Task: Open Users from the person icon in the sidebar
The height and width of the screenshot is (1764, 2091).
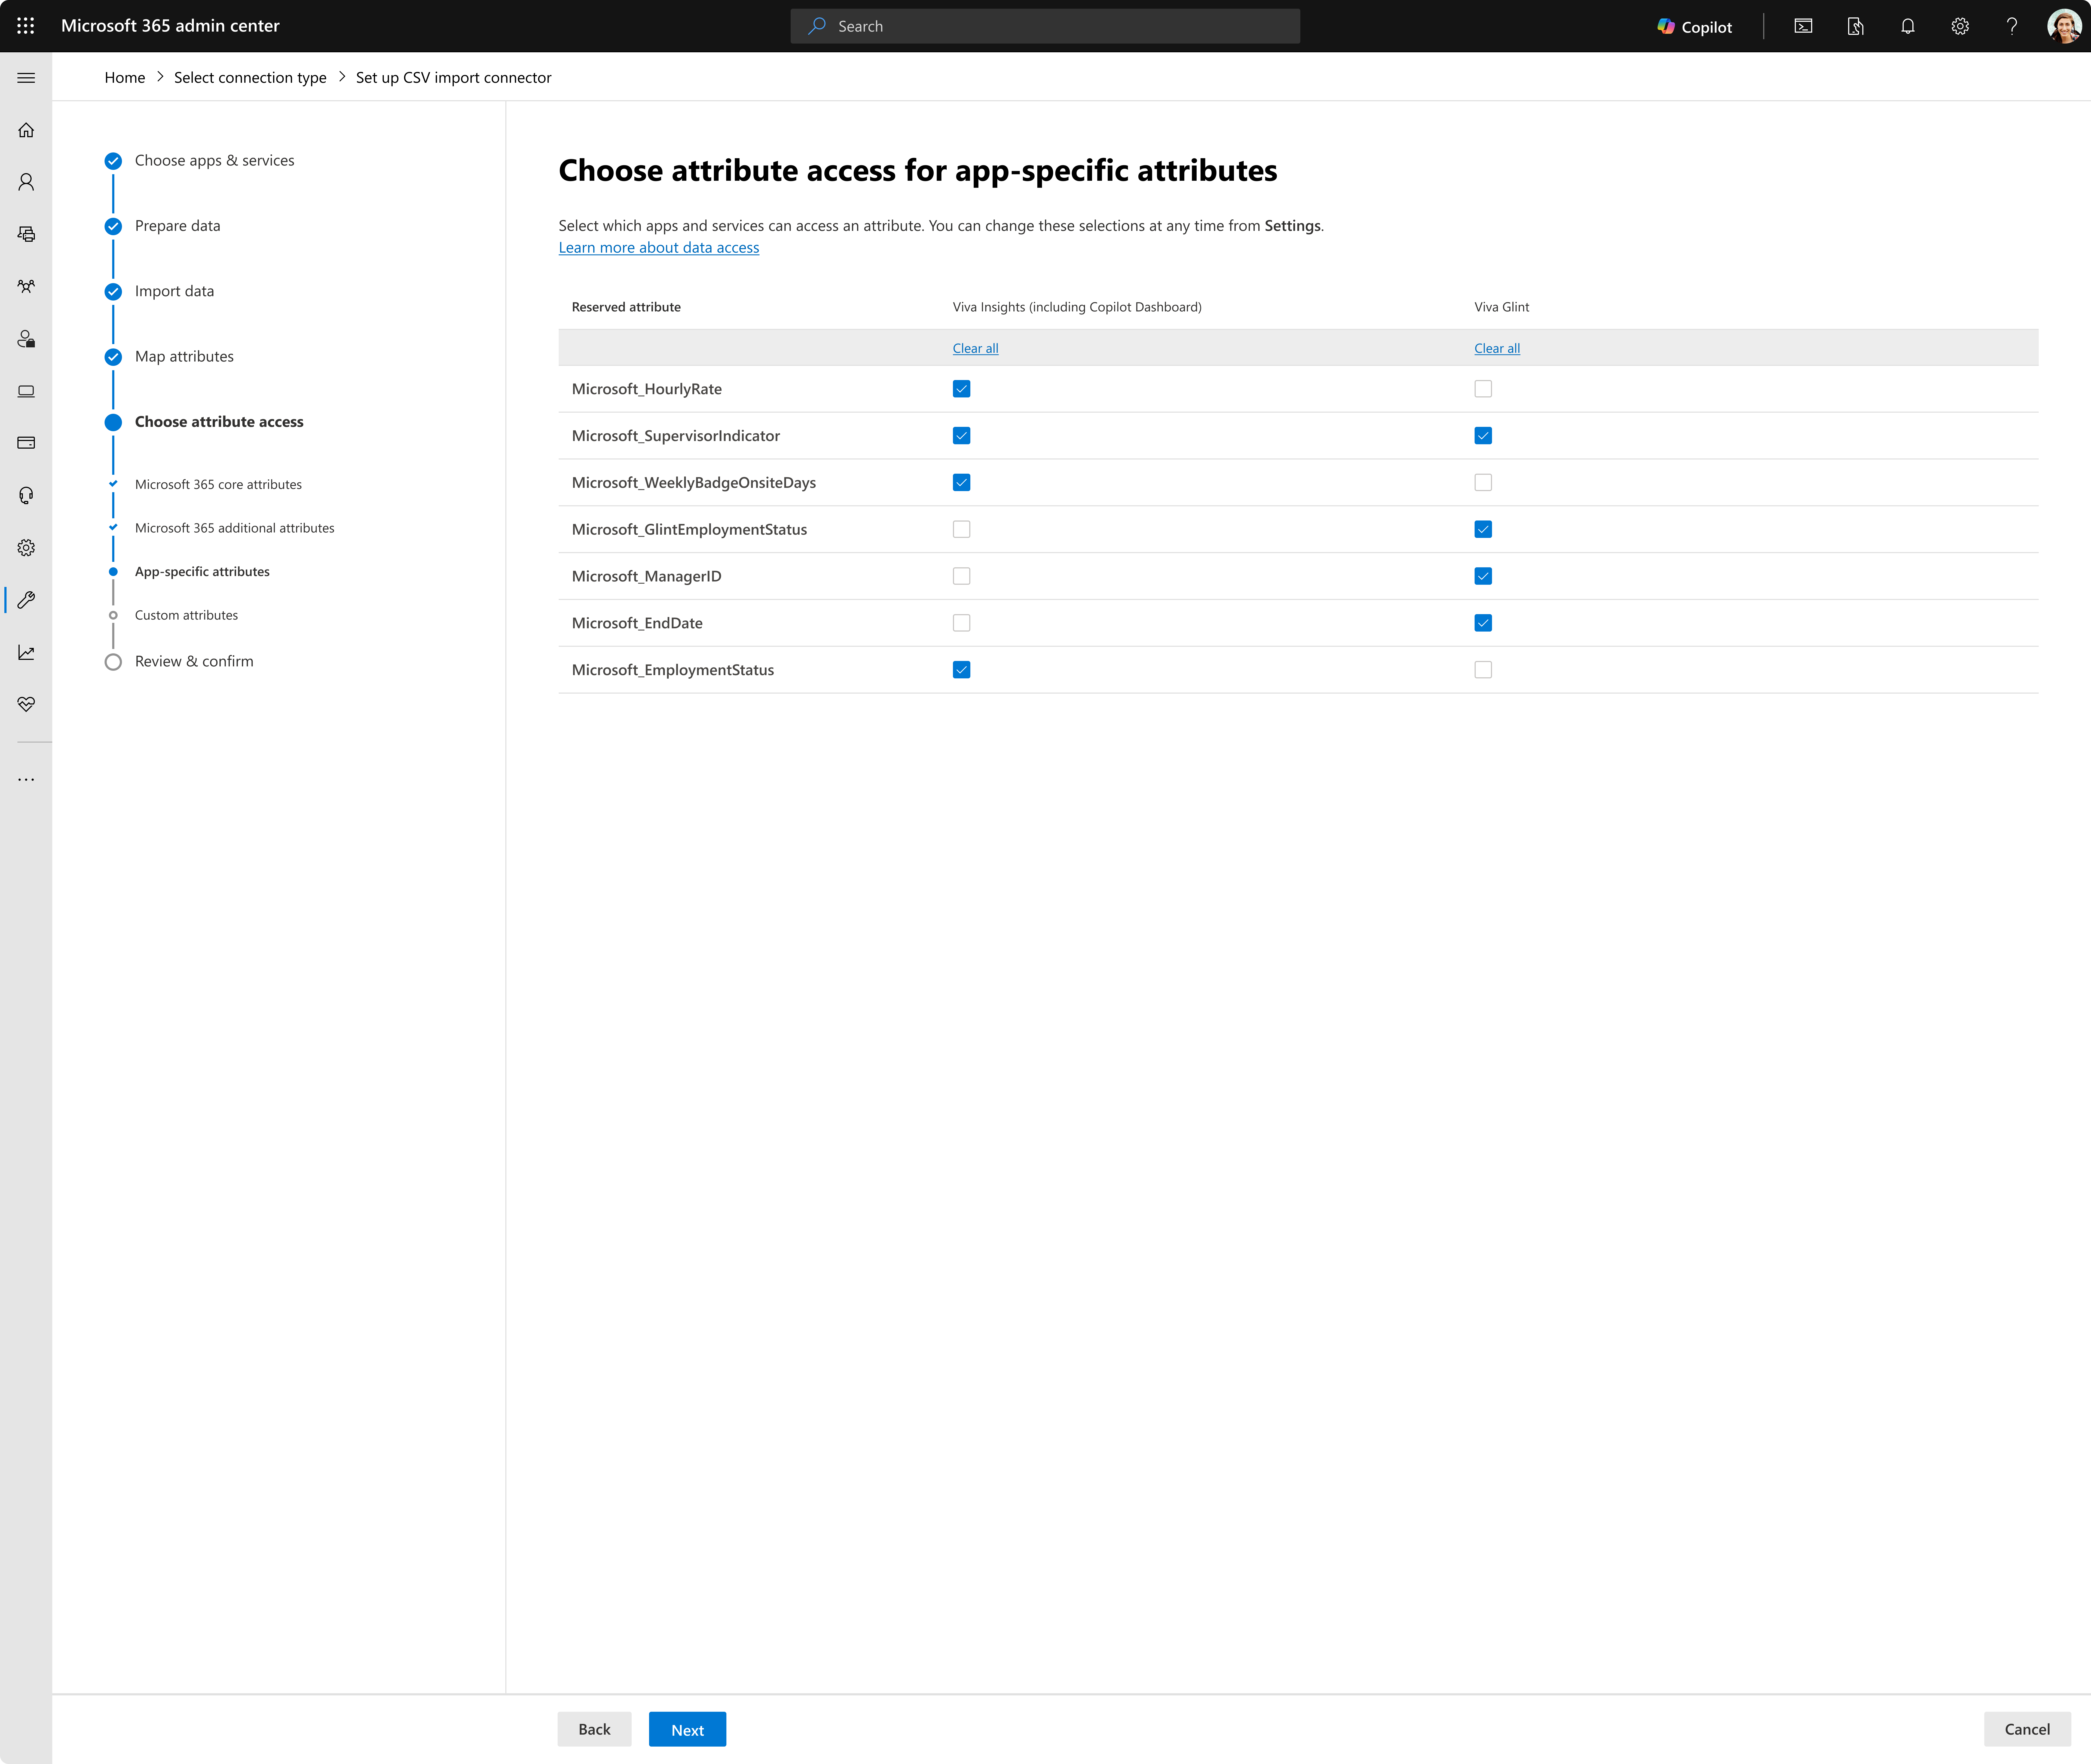Action: click(26, 182)
